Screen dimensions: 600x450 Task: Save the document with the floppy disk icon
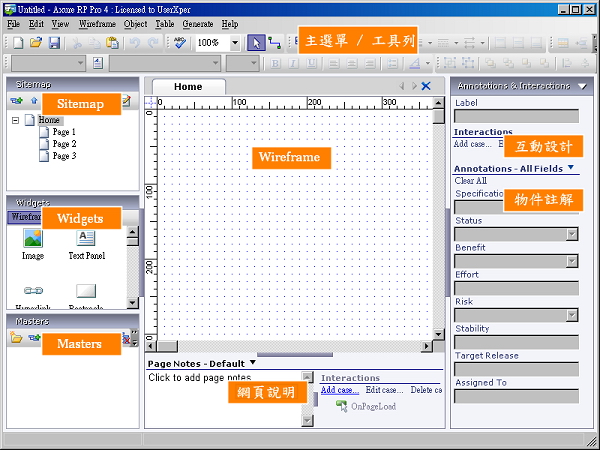pos(54,43)
